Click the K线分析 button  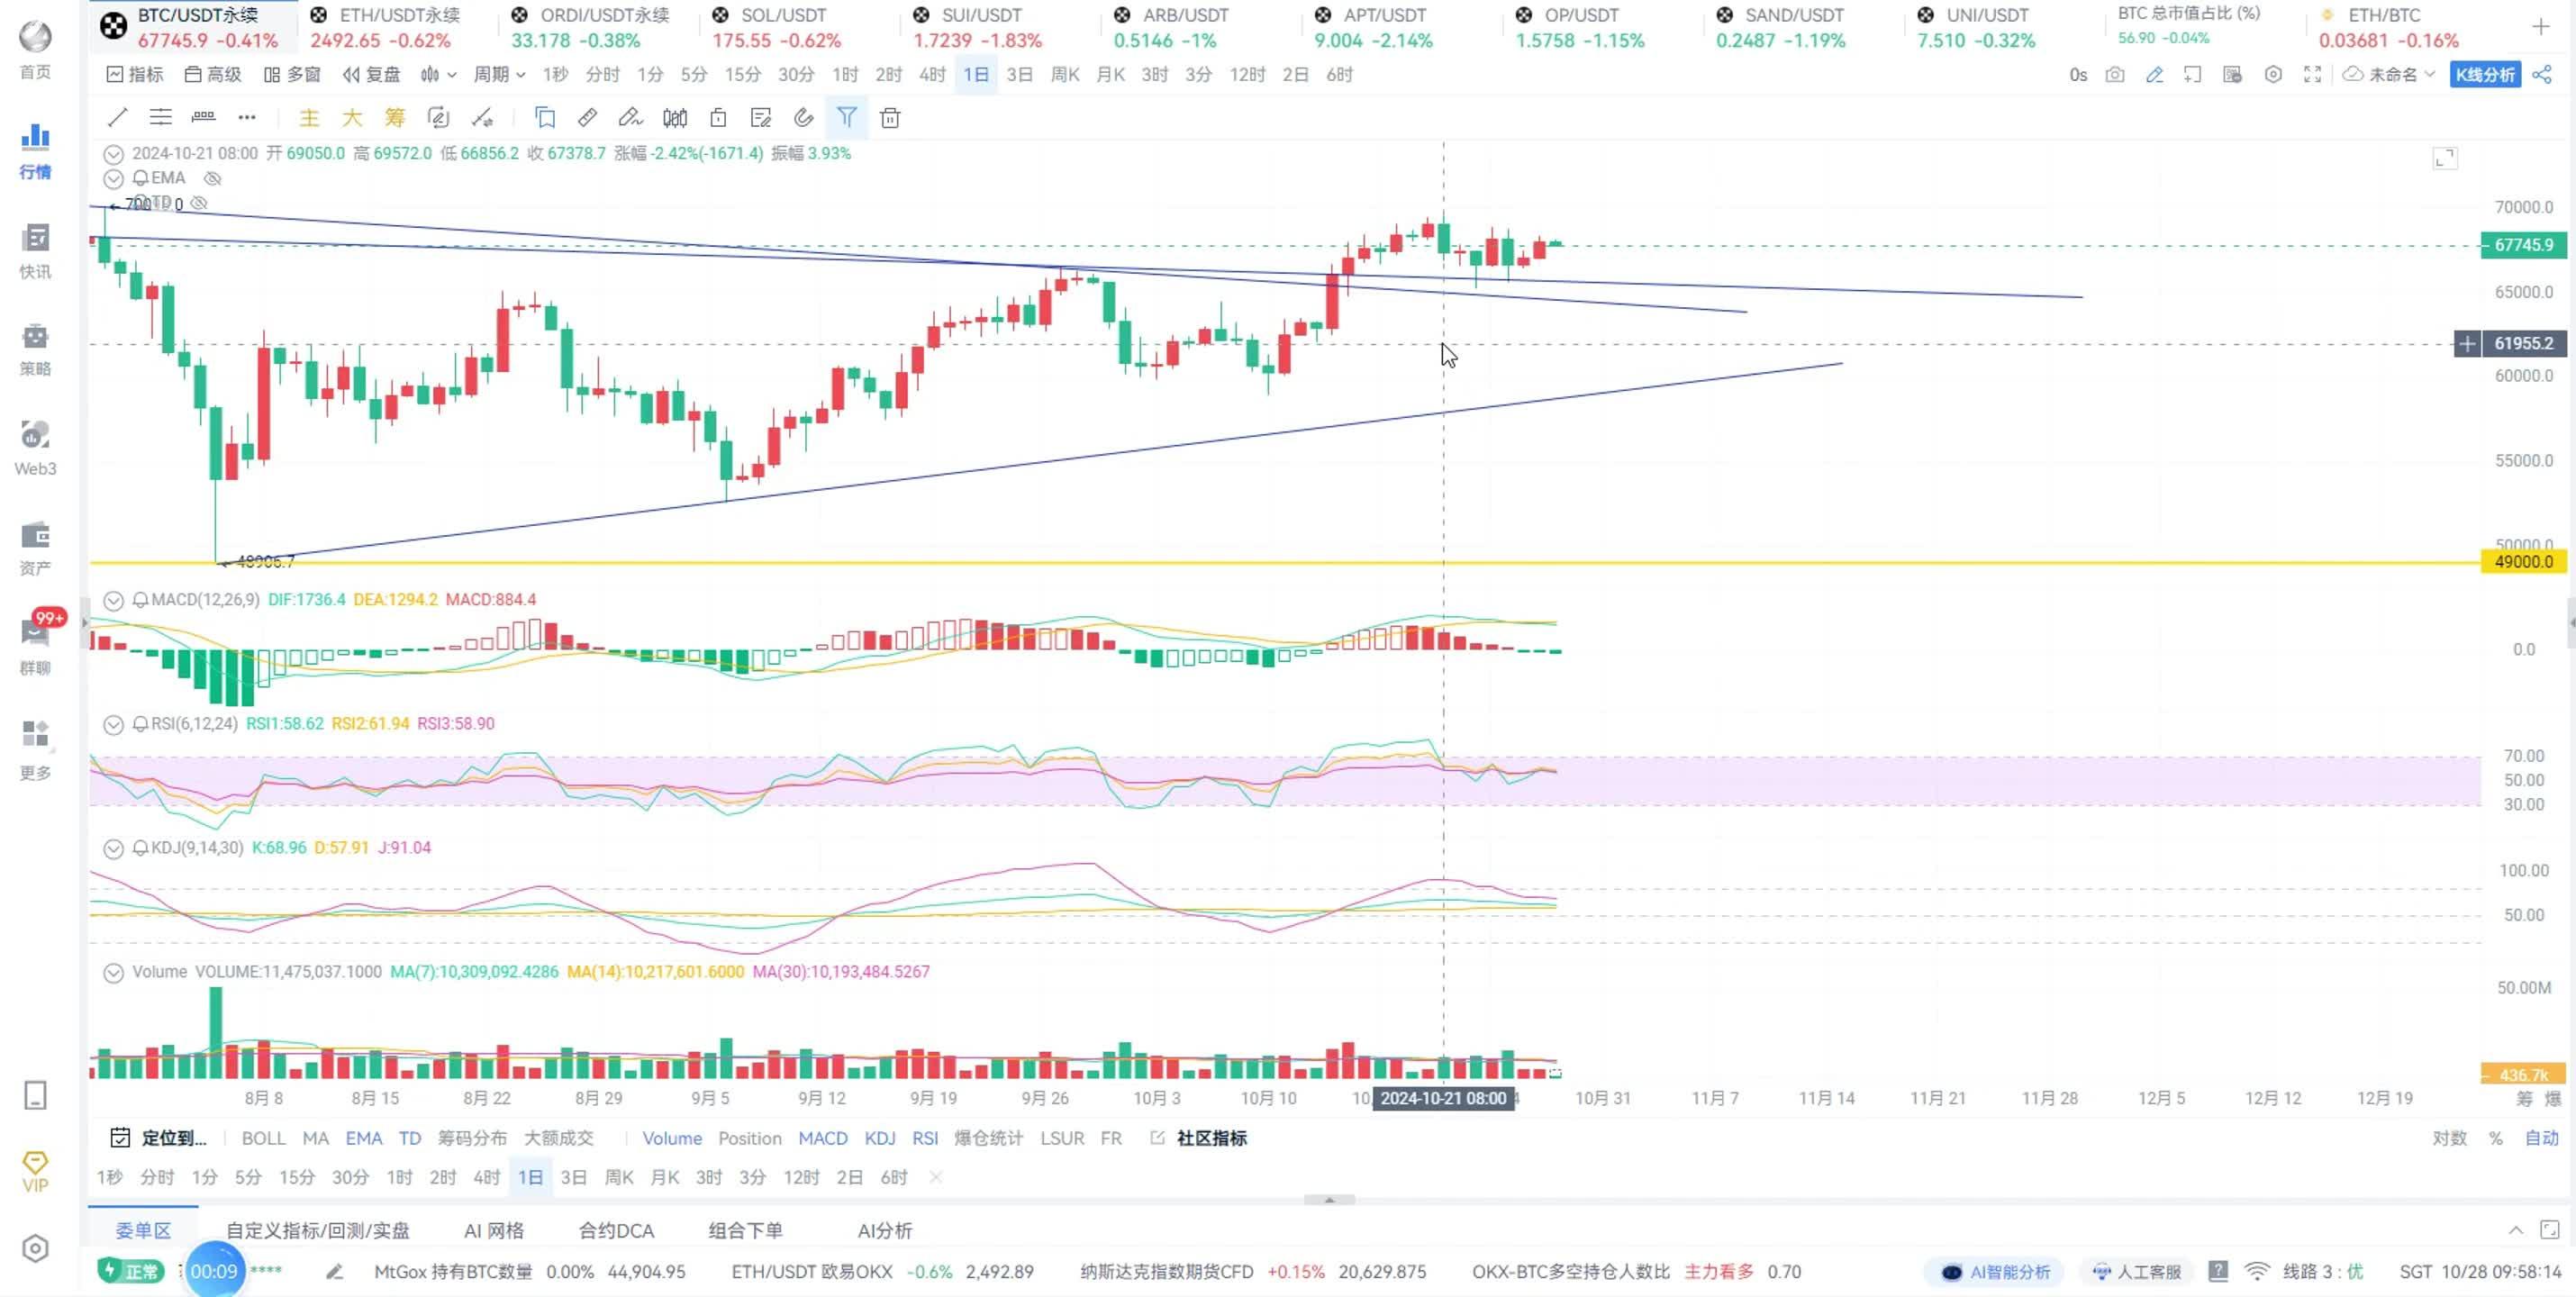coord(2485,75)
